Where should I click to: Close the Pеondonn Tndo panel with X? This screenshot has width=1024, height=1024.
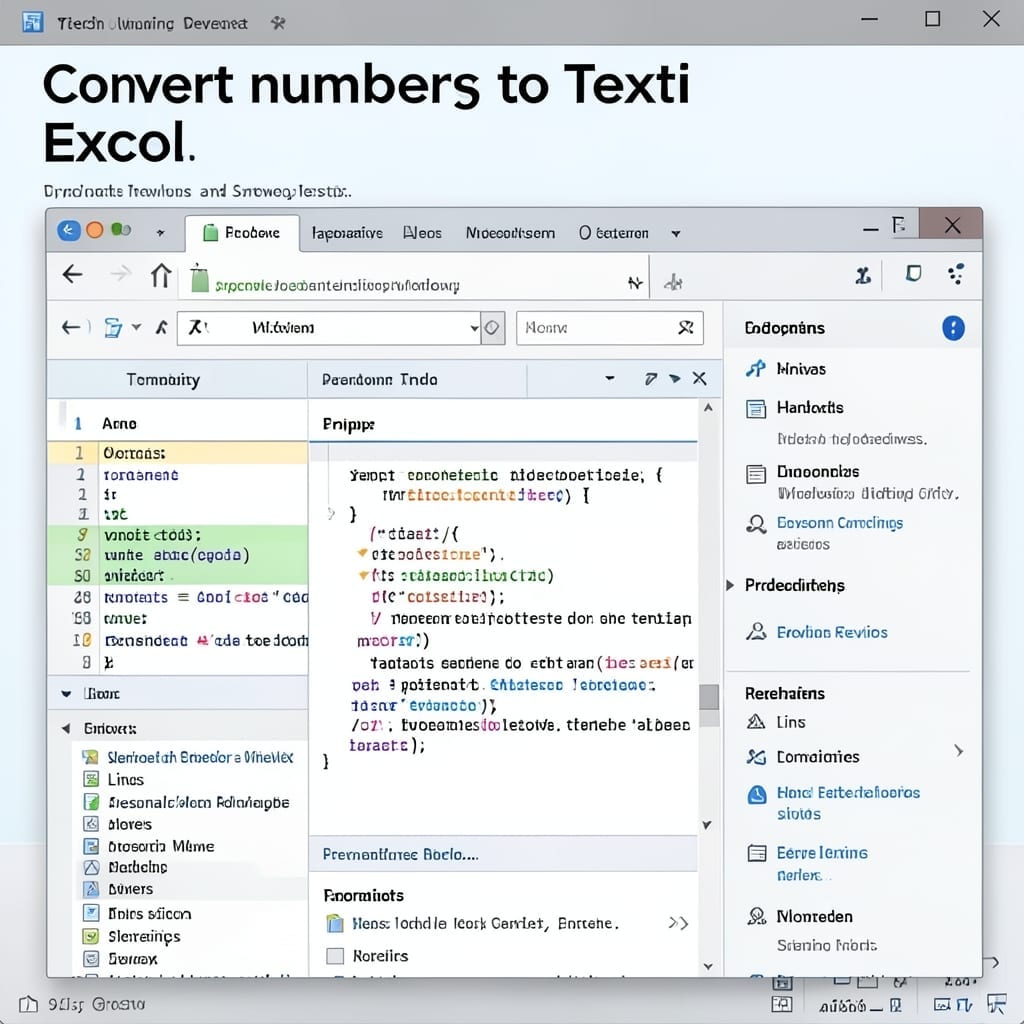699,378
